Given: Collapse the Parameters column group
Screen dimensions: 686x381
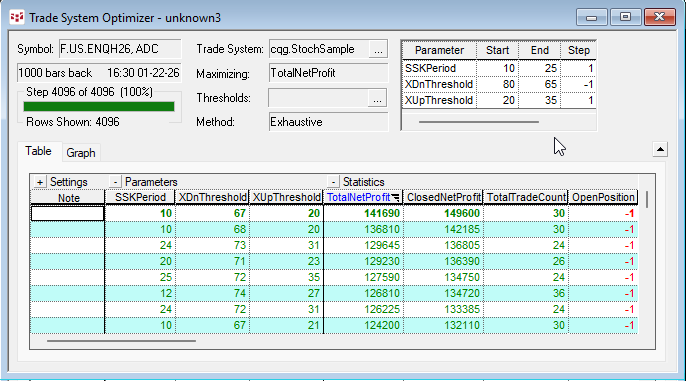Looking at the screenshot, I should pyautogui.click(x=115, y=182).
